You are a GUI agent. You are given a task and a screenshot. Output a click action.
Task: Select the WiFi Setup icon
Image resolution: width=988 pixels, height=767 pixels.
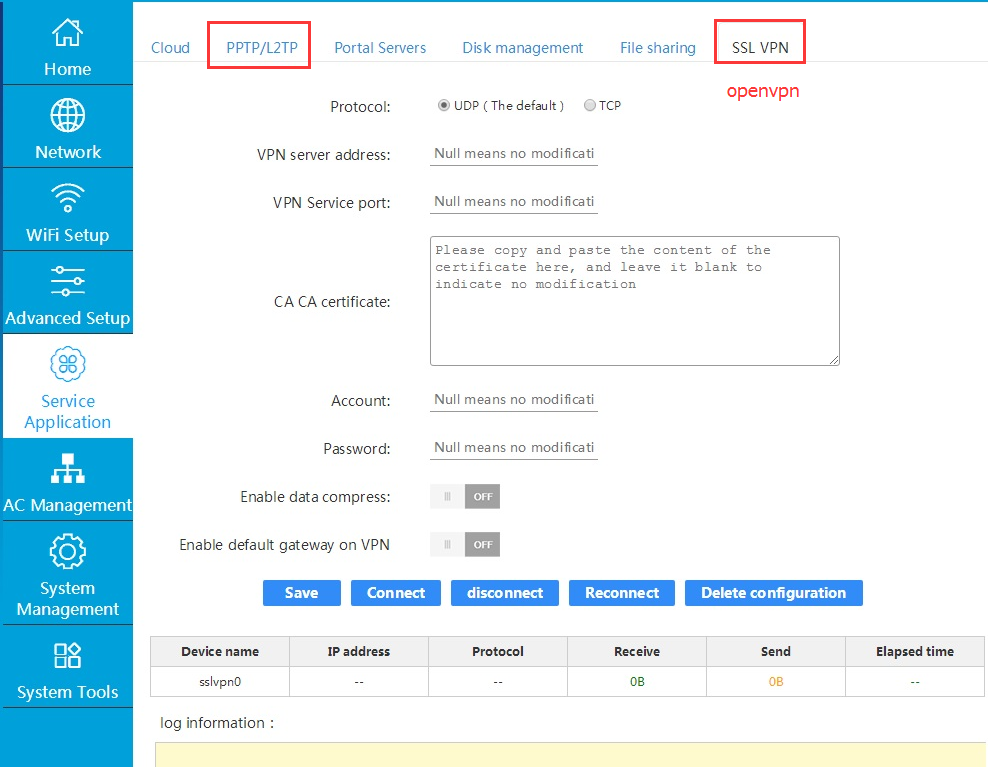tap(67, 198)
